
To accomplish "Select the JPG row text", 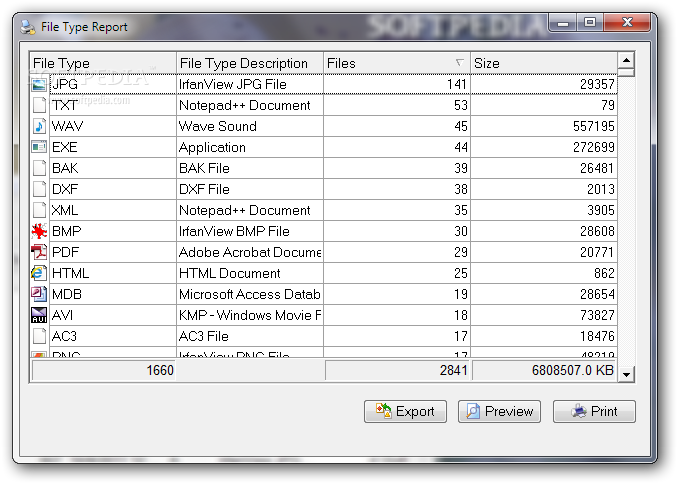I will (x=65, y=84).
